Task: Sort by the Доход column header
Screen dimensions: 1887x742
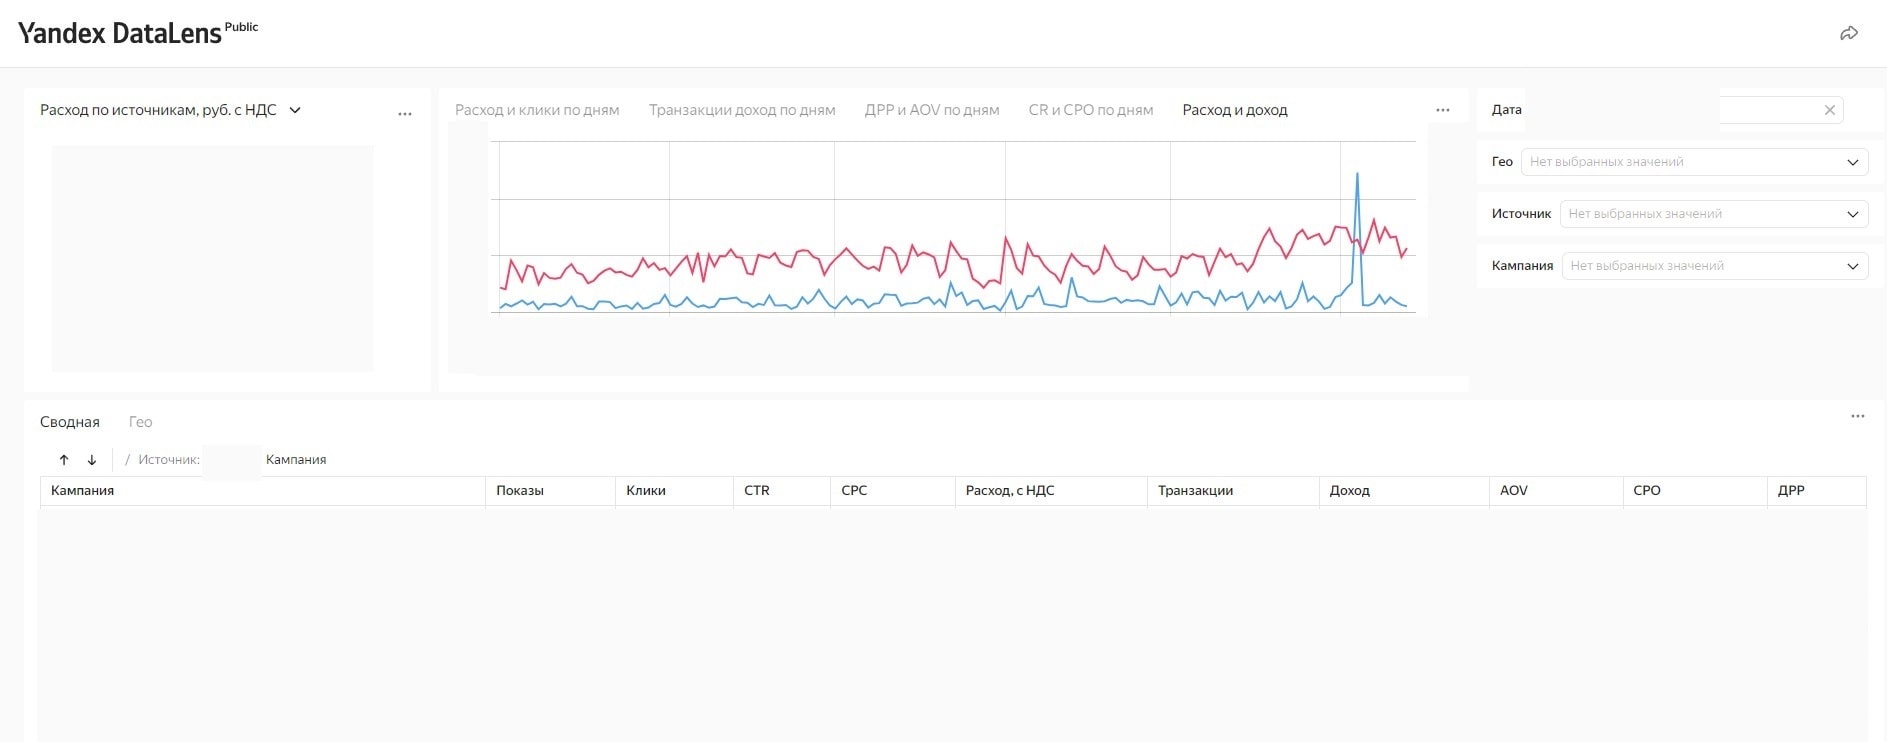Action: click(1350, 491)
